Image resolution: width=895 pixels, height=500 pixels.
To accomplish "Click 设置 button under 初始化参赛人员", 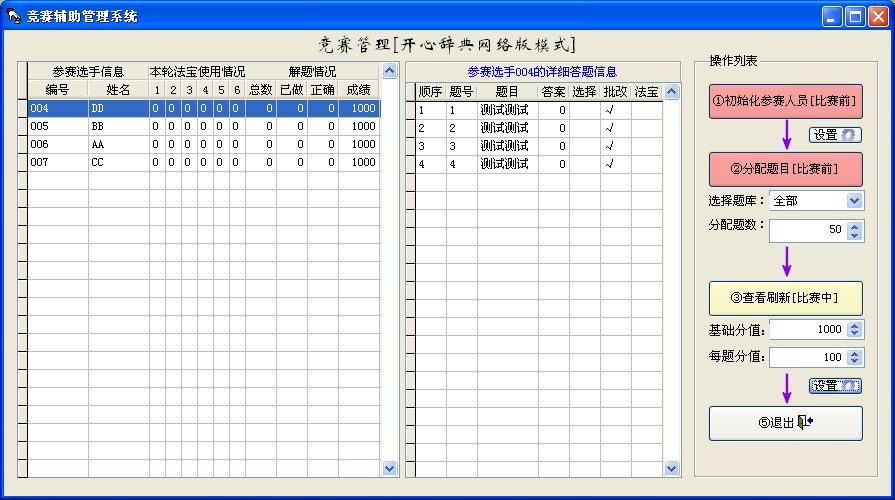I will pos(835,135).
